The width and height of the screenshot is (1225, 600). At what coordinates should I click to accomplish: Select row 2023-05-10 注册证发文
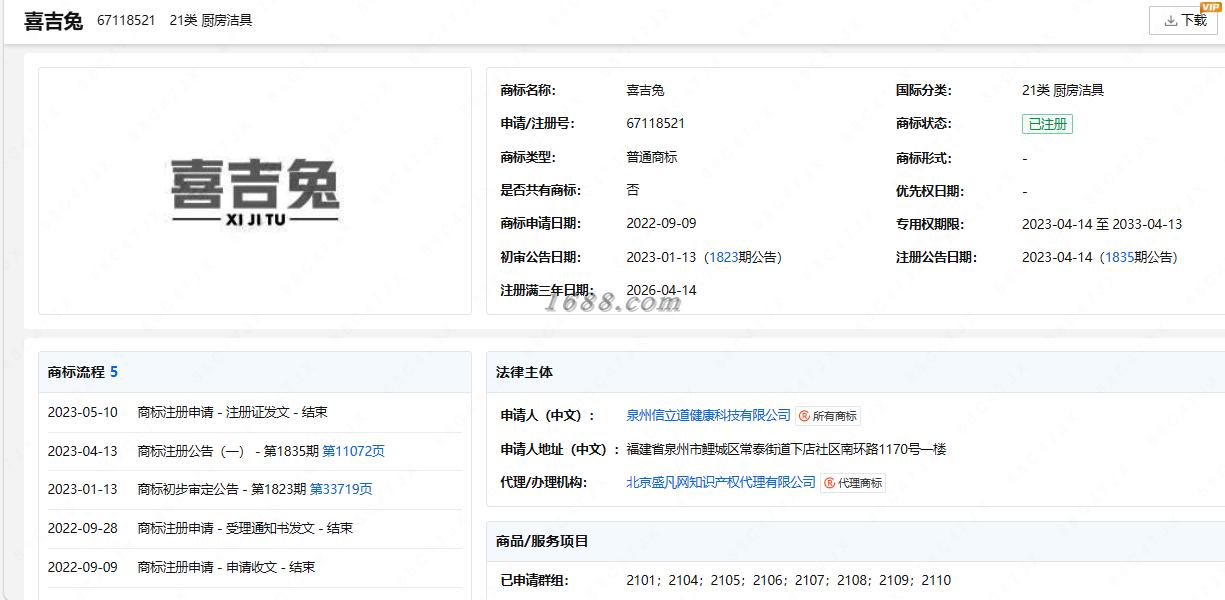point(255,412)
